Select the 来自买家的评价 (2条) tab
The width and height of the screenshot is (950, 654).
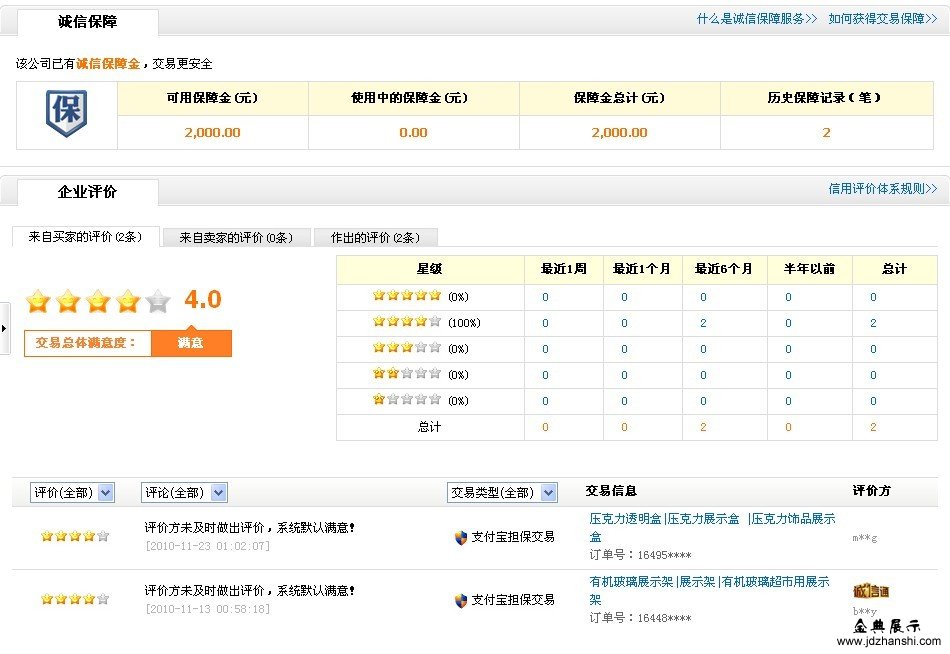(85, 237)
